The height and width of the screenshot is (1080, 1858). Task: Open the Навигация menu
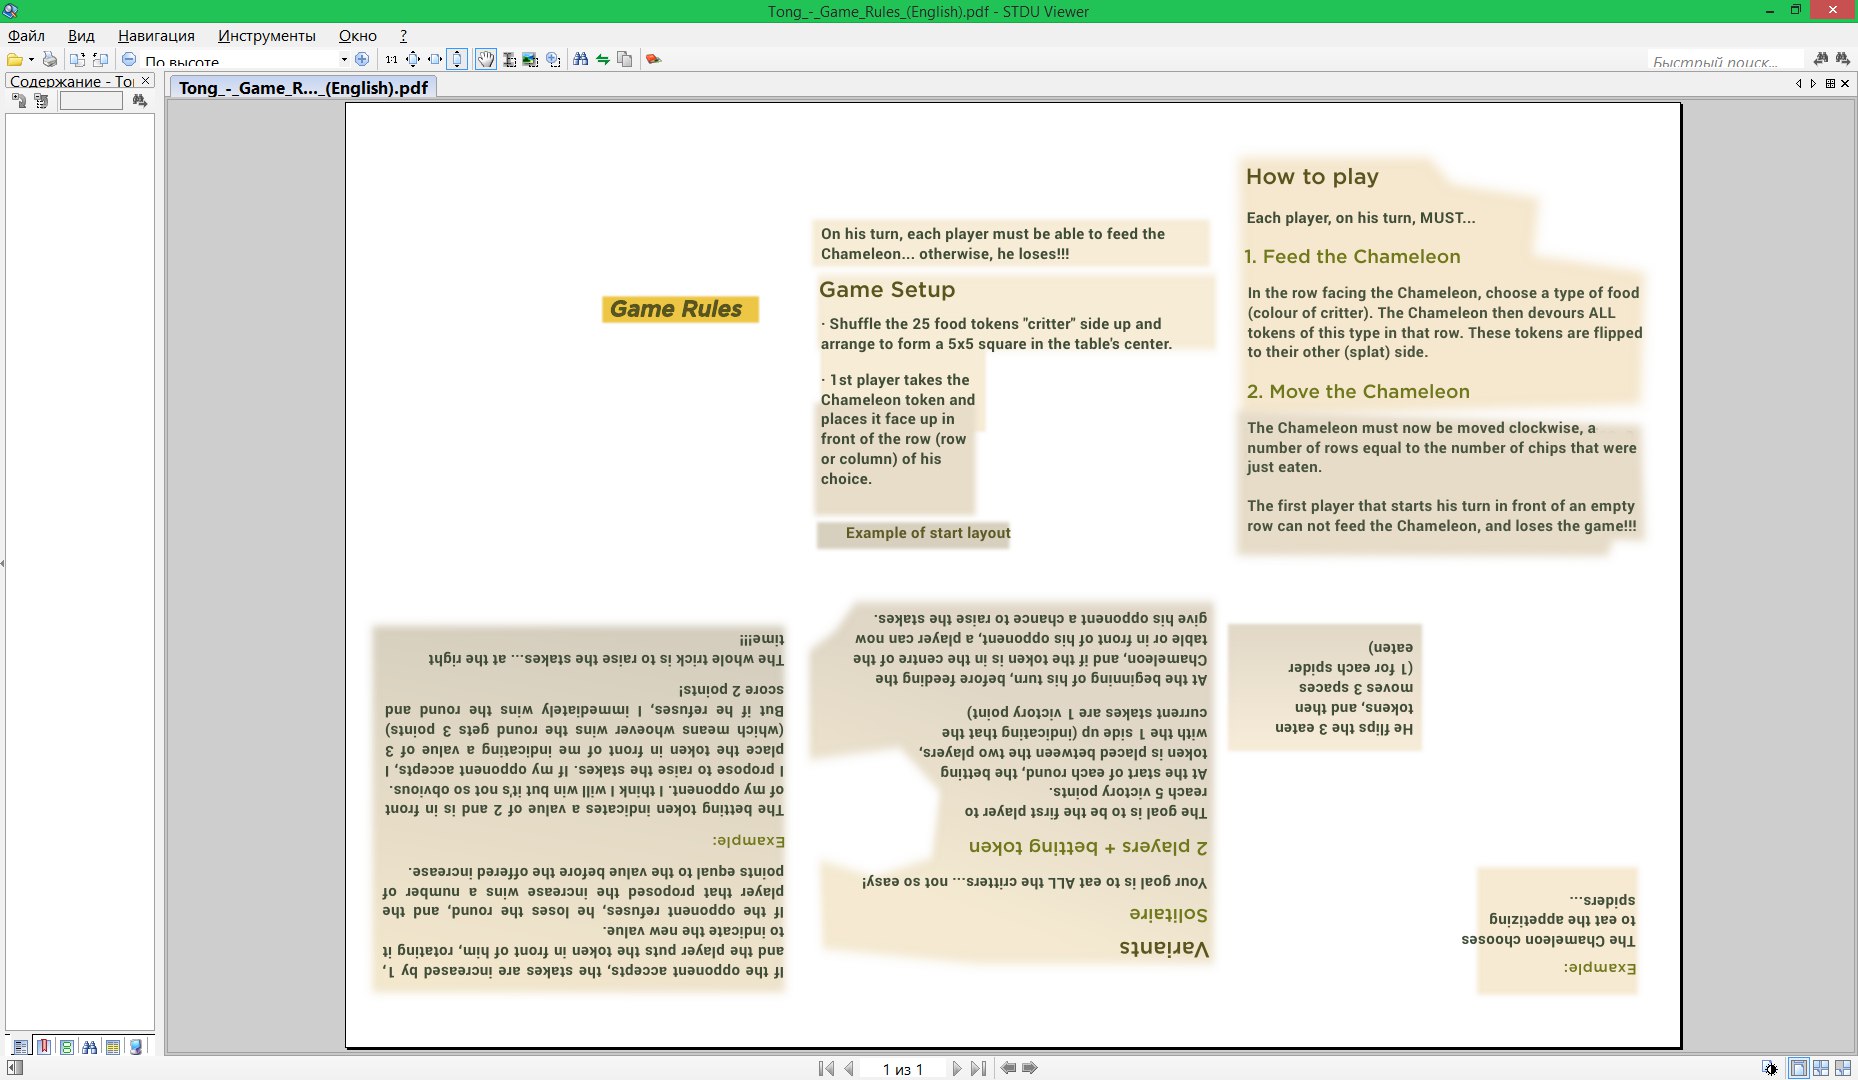pyautogui.click(x=156, y=36)
